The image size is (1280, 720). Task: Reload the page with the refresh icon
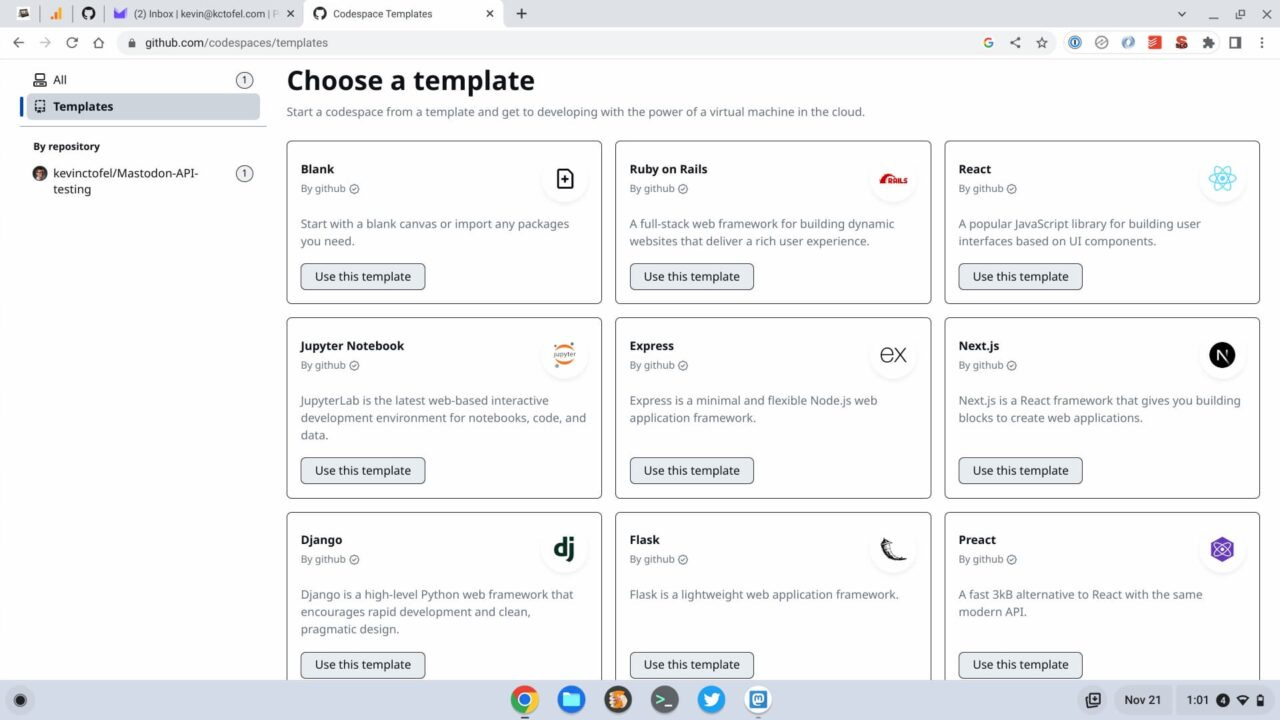click(x=72, y=43)
